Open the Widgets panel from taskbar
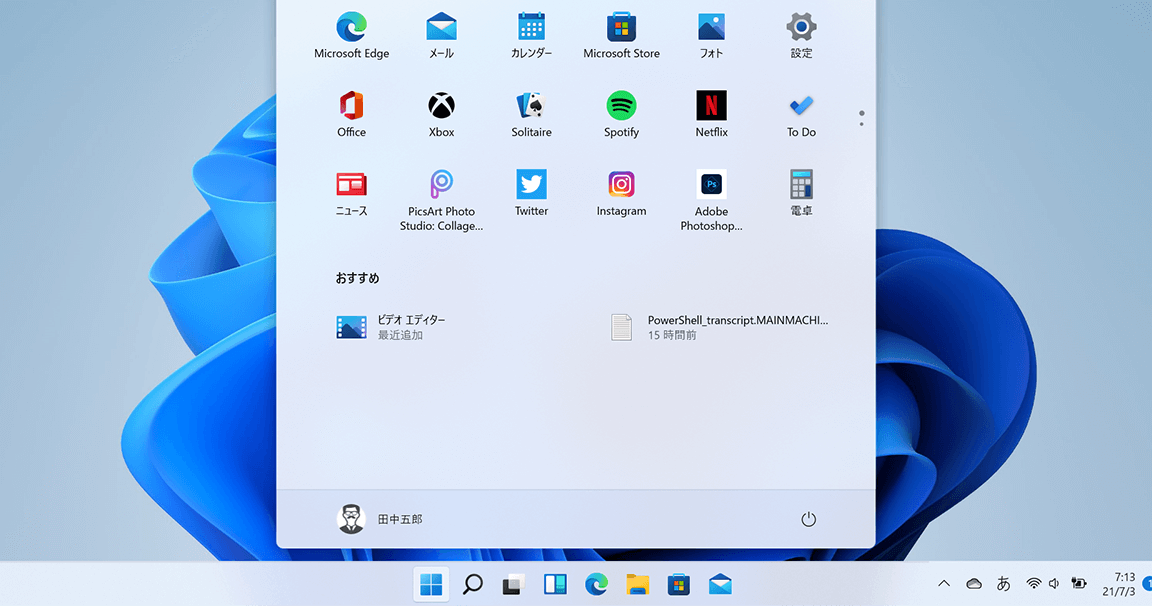 coord(555,585)
